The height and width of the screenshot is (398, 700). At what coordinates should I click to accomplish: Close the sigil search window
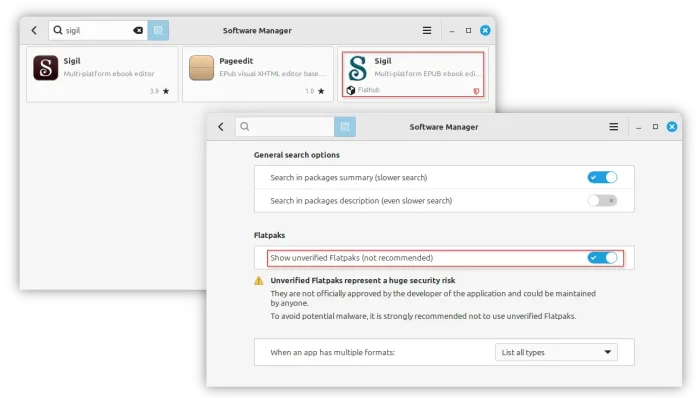(485, 30)
